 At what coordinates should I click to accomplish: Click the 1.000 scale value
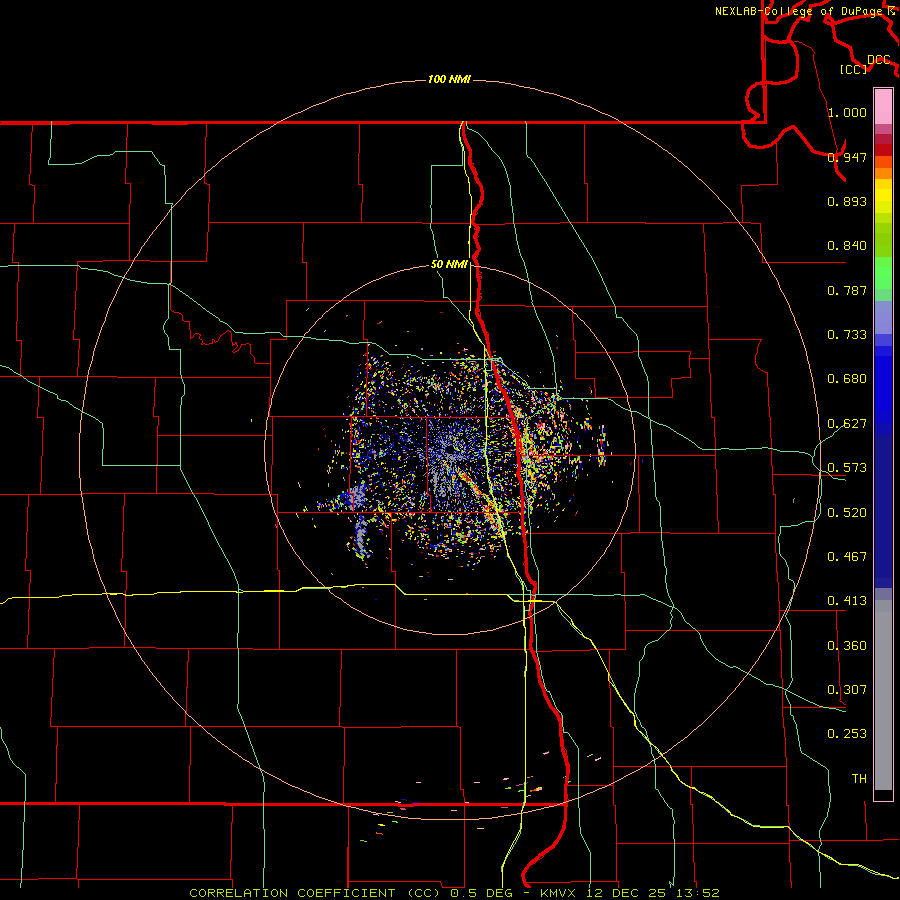pyautogui.click(x=847, y=112)
